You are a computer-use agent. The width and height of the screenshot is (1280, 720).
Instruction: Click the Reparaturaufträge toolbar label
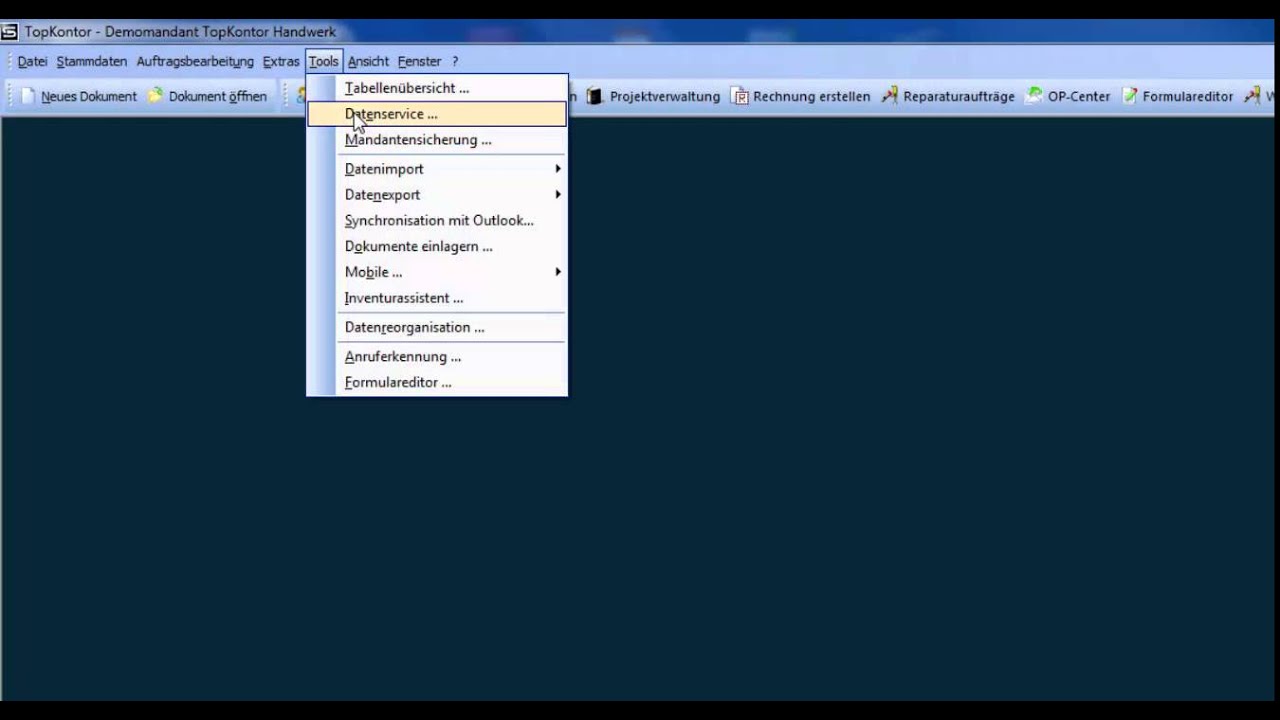pos(959,97)
